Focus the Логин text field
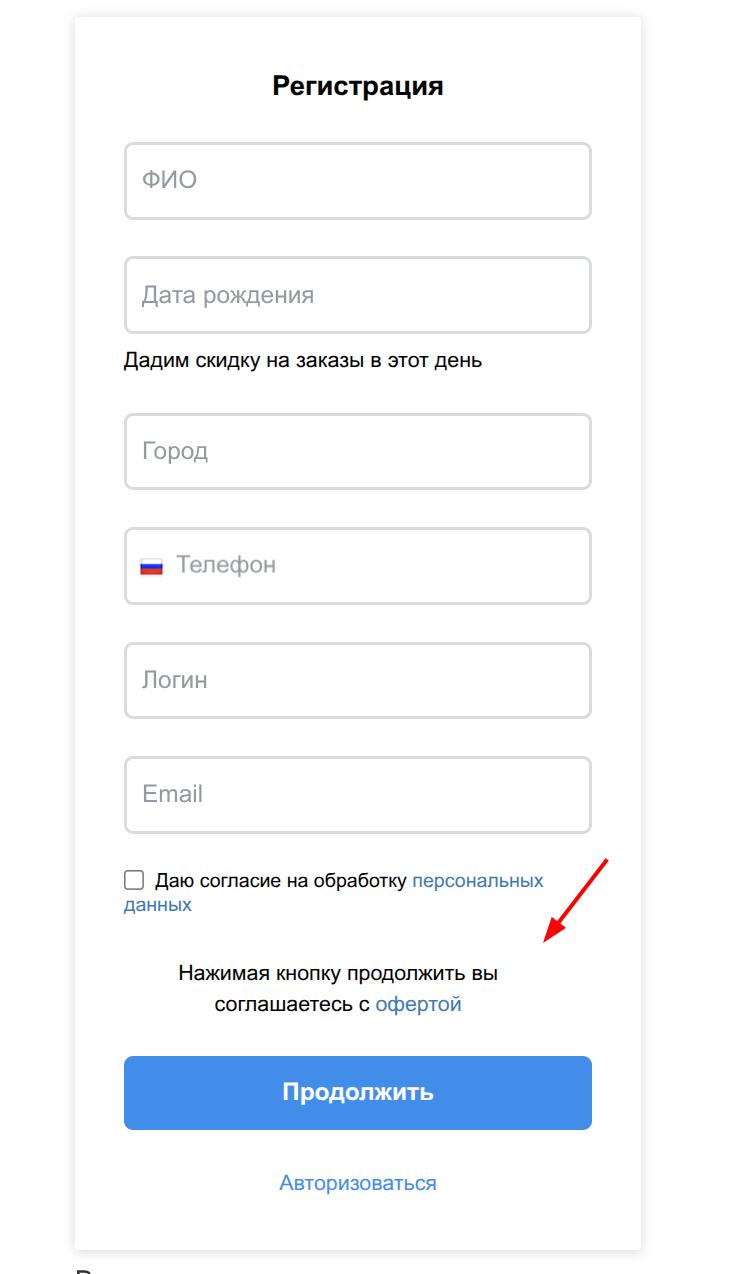 click(358, 680)
